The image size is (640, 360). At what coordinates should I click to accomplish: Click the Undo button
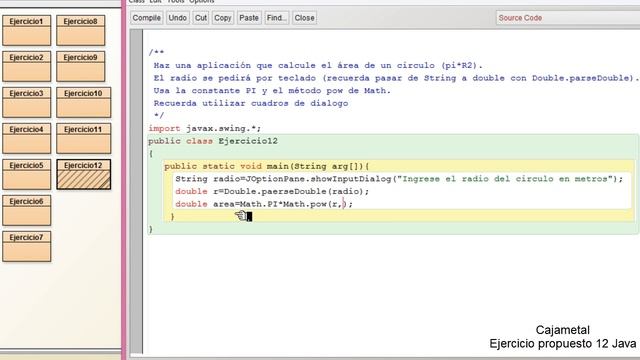tap(178, 18)
